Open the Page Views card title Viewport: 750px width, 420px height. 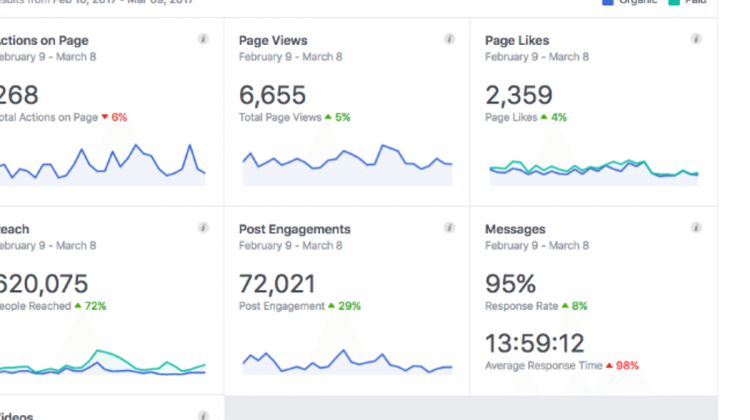click(x=273, y=41)
